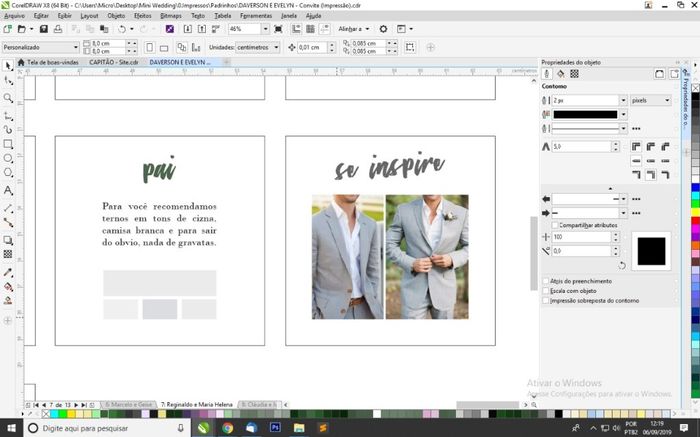700x437 pixels.
Task: Open Options via the gear icon
Action: pyautogui.click(x=383, y=29)
